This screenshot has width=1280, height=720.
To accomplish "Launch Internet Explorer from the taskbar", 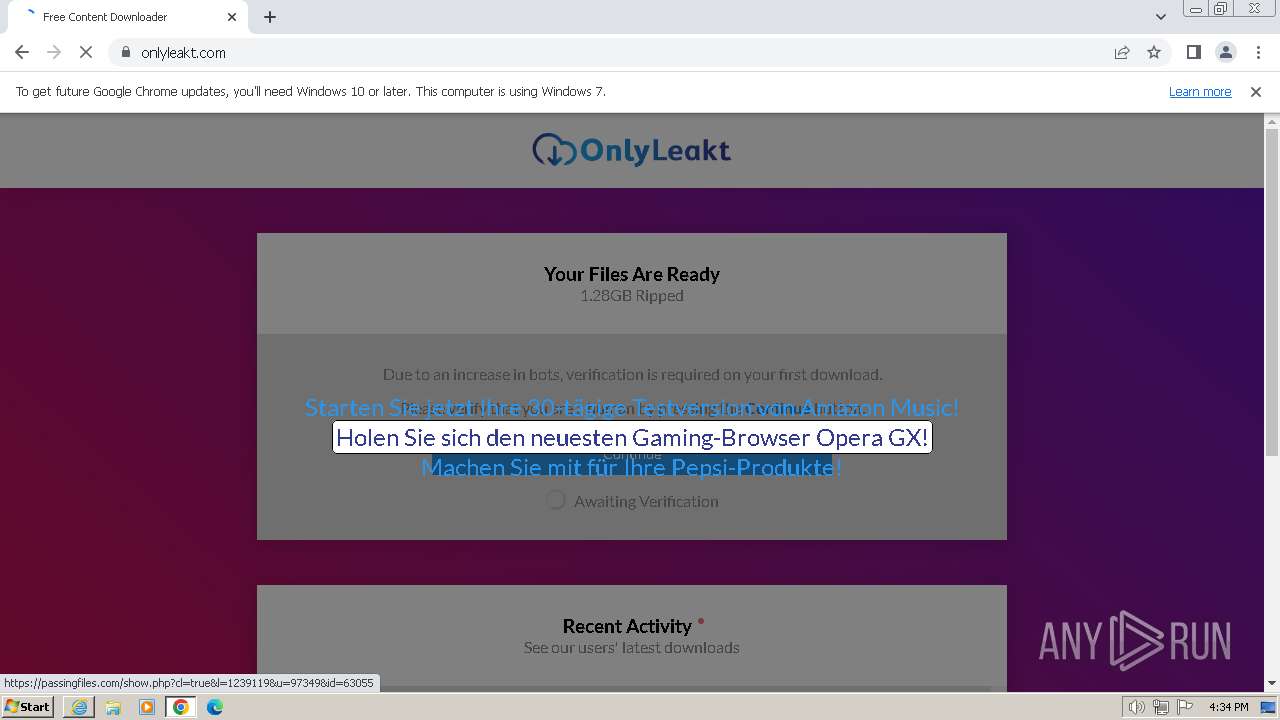I will 79,707.
